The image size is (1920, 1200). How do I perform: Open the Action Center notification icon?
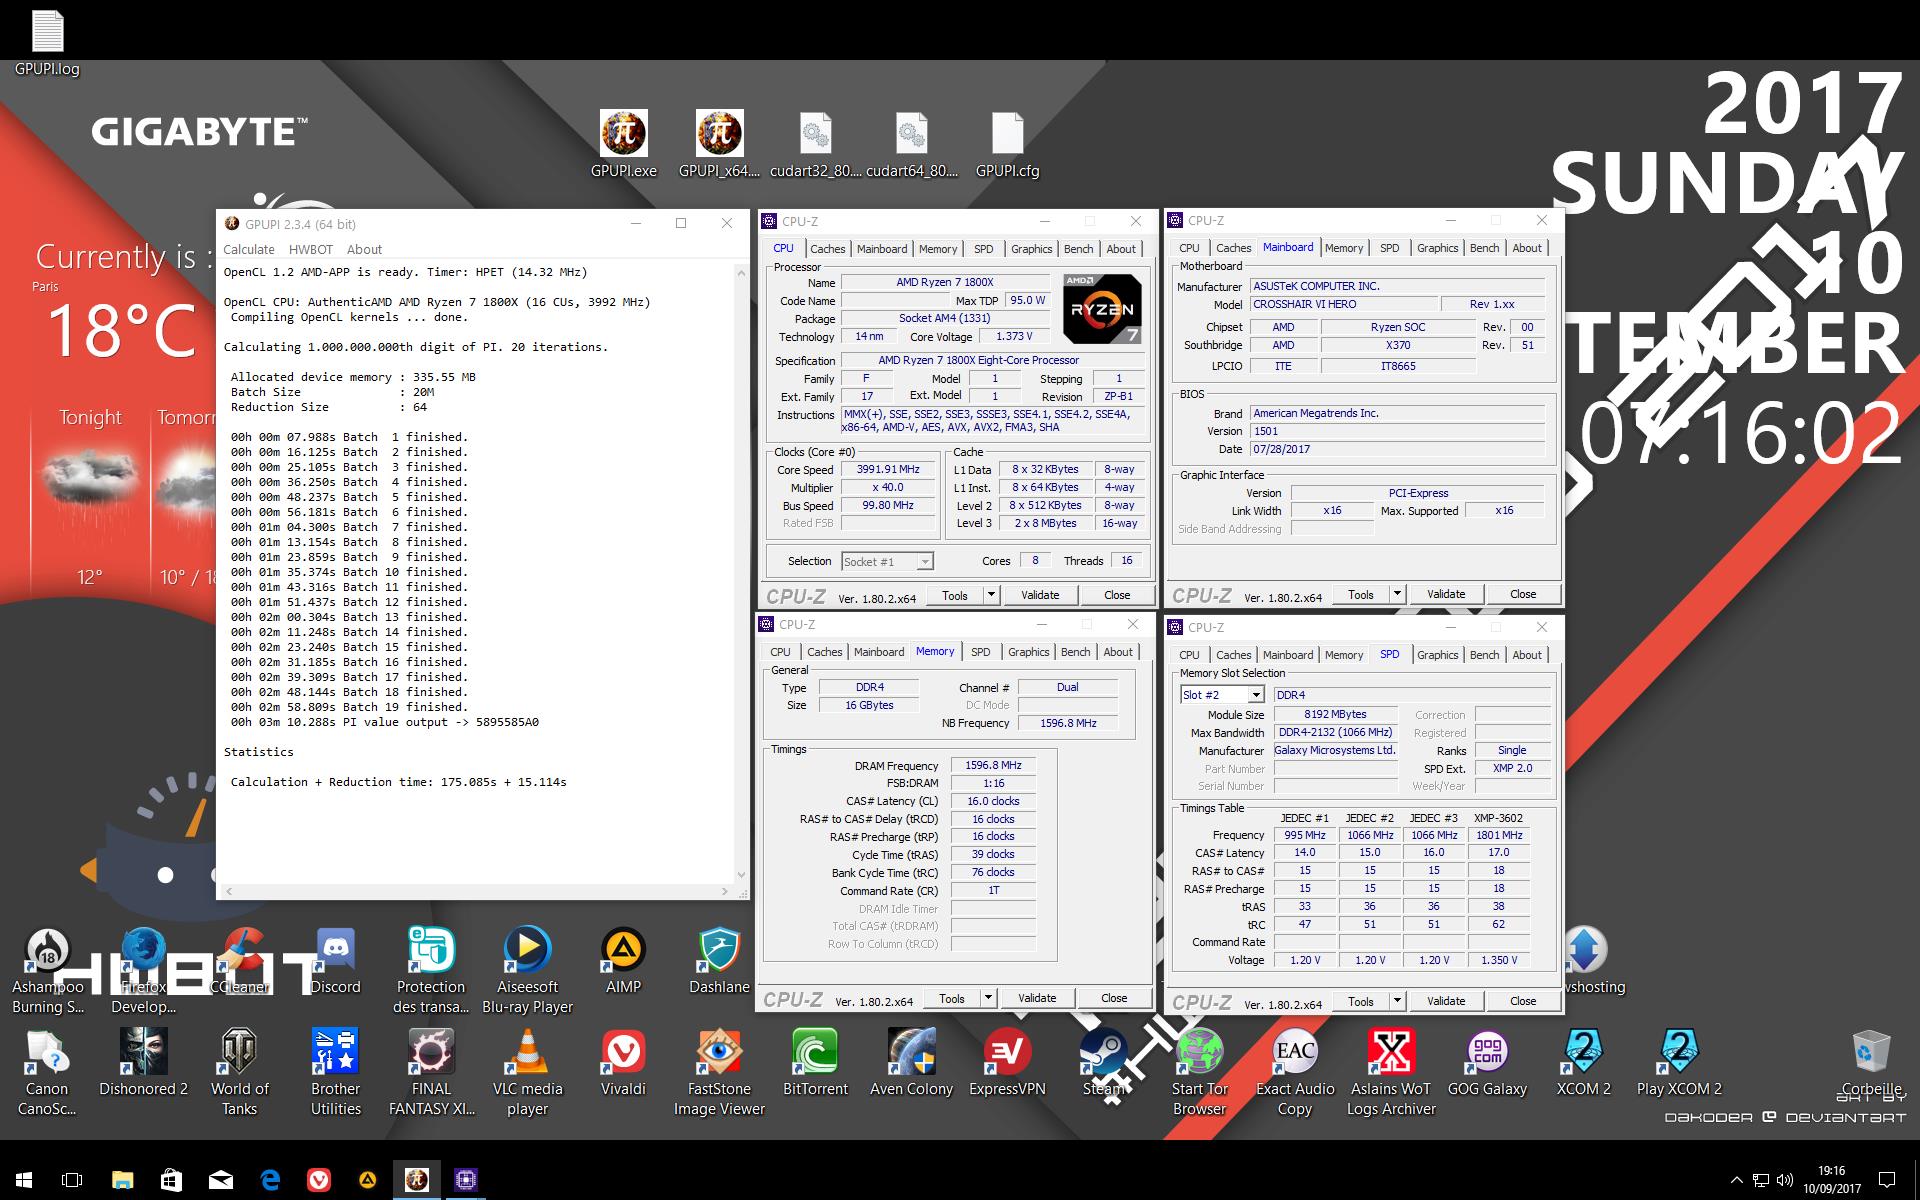click(1886, 1180)
